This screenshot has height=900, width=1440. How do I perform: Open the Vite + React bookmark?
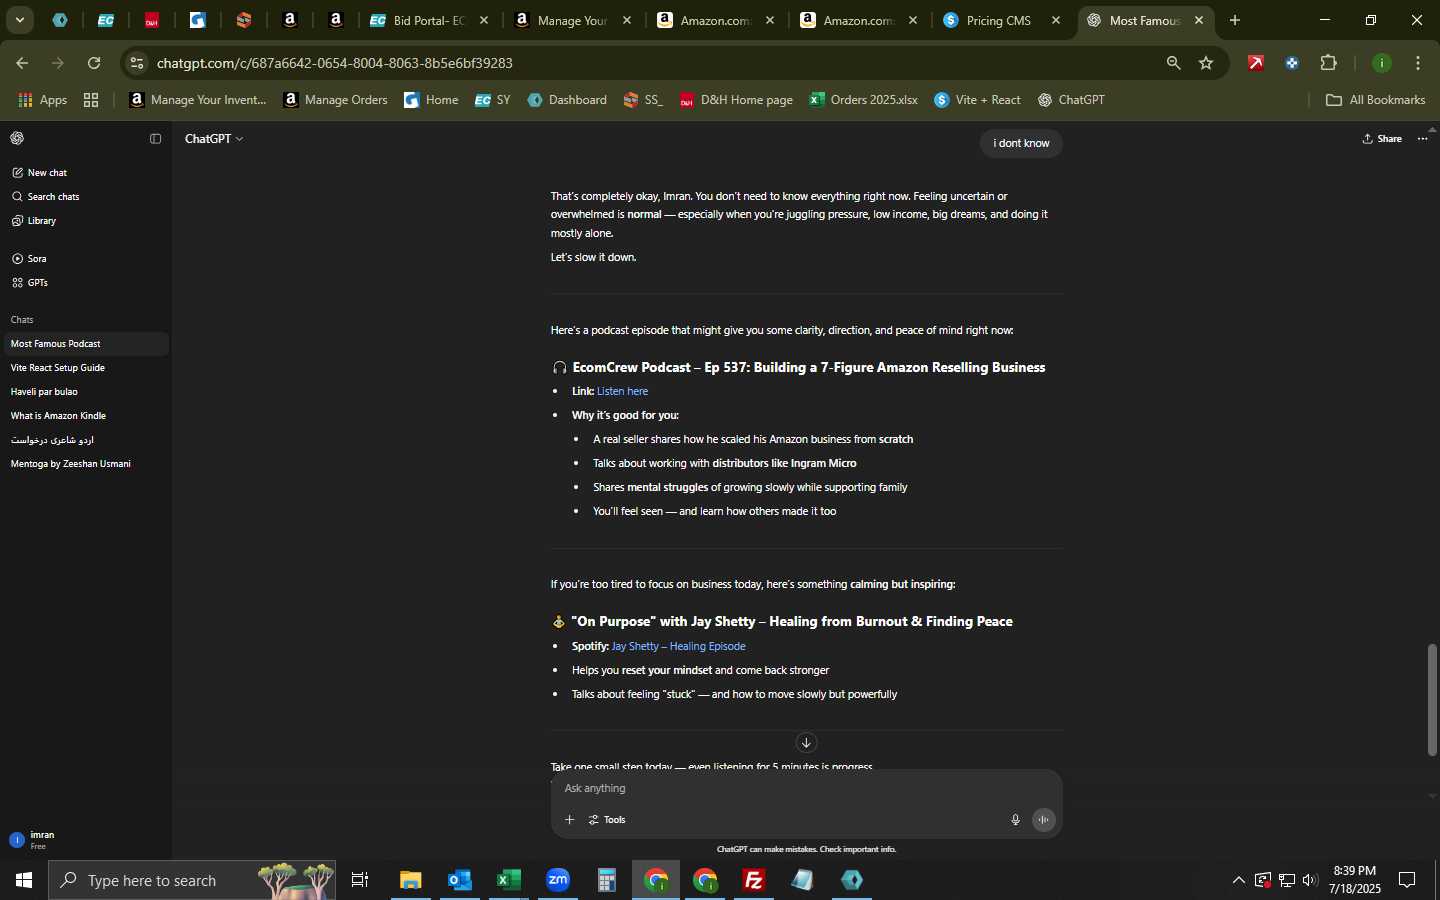977,100
